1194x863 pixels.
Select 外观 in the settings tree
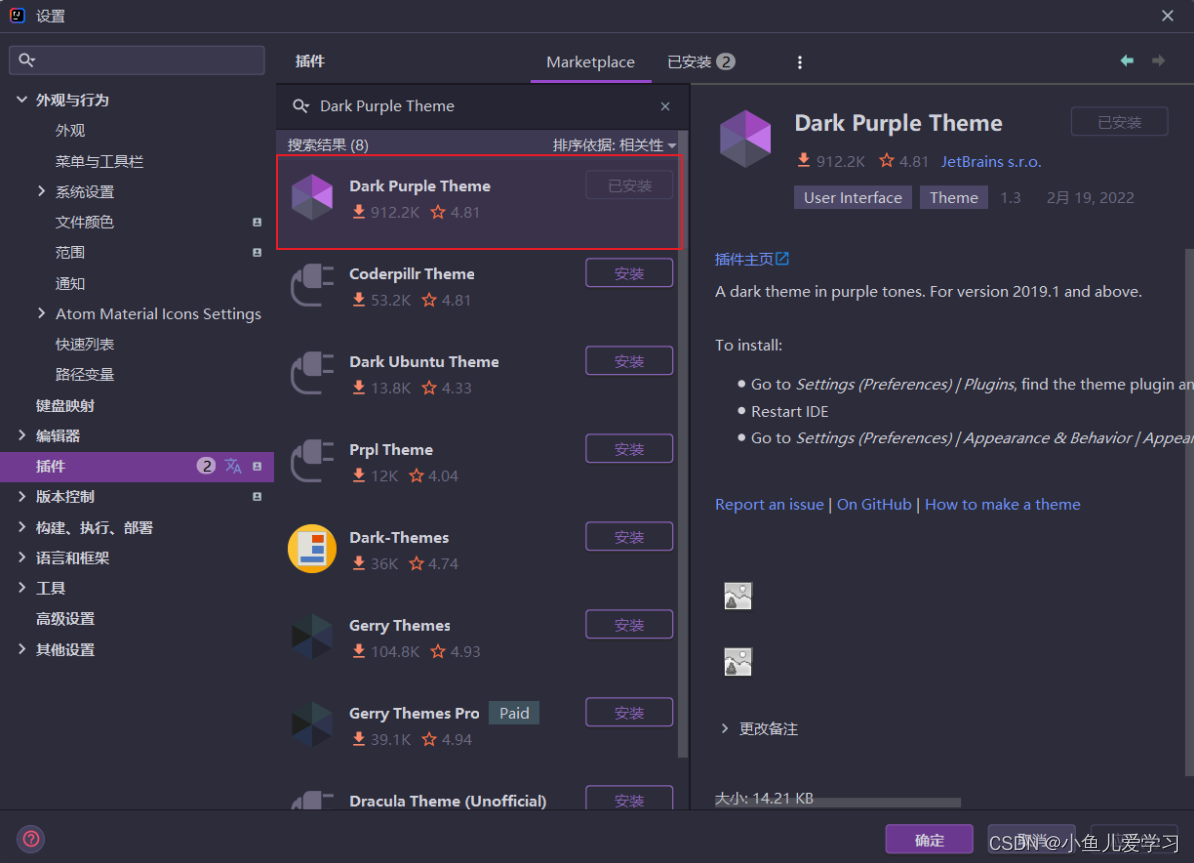point(70,131)
